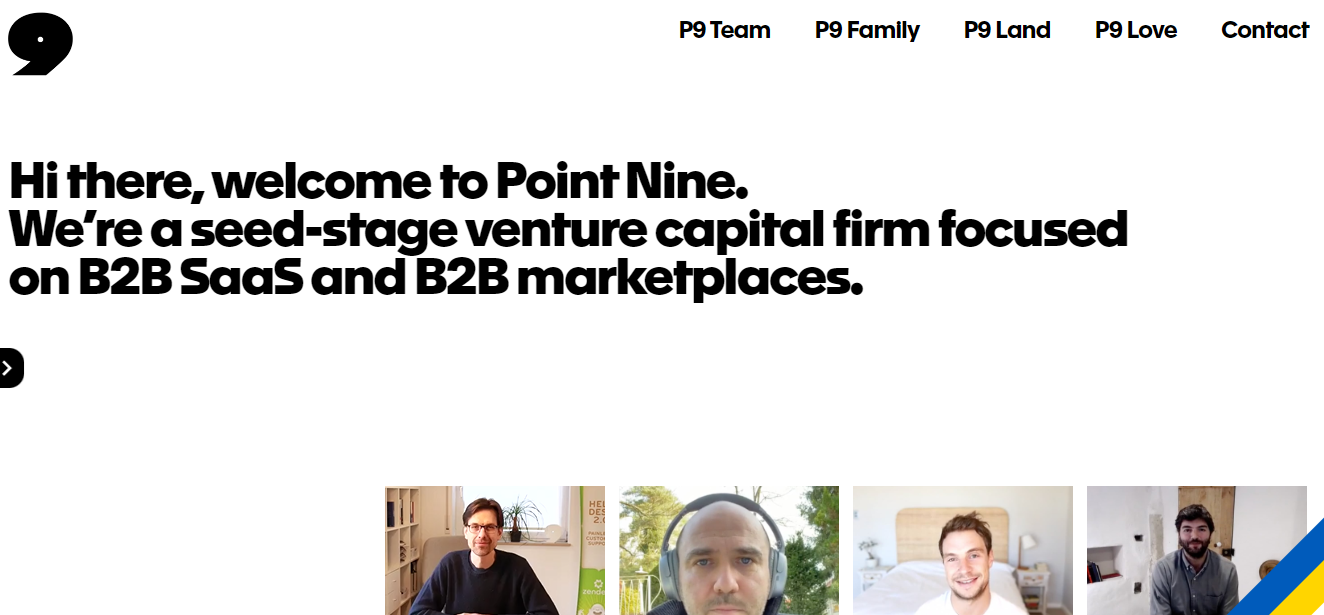Go to the P9 Family section

click(867, 30)
